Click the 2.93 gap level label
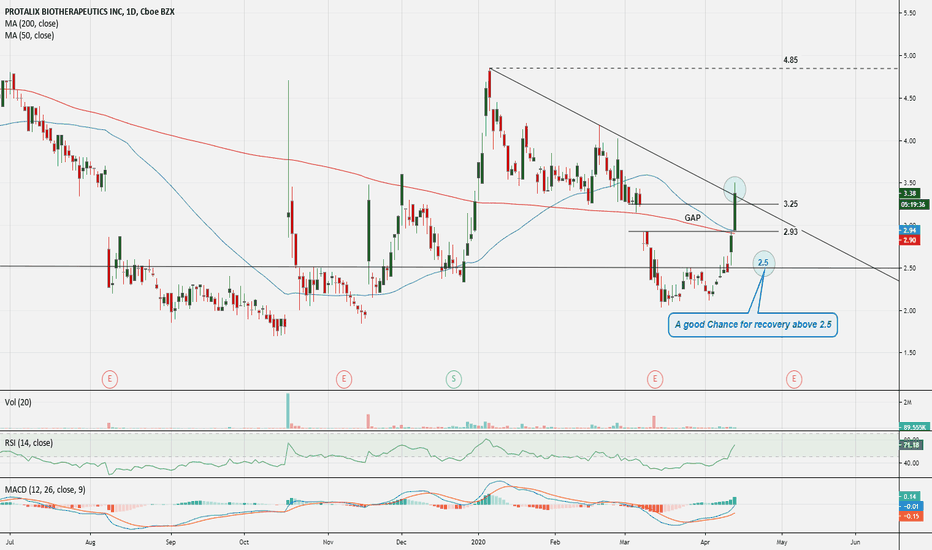 click(x=791, y=232)
